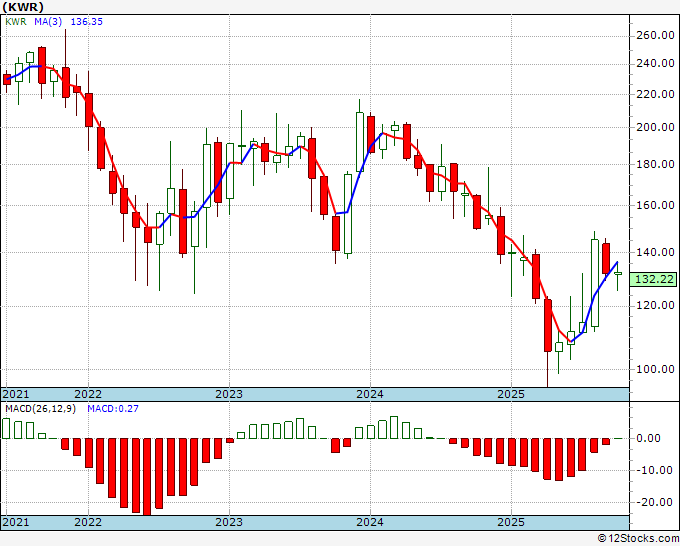Click the 260.00 price axis label
The width and height of the screenshot is (680, 546).
(x=655, y=36)
